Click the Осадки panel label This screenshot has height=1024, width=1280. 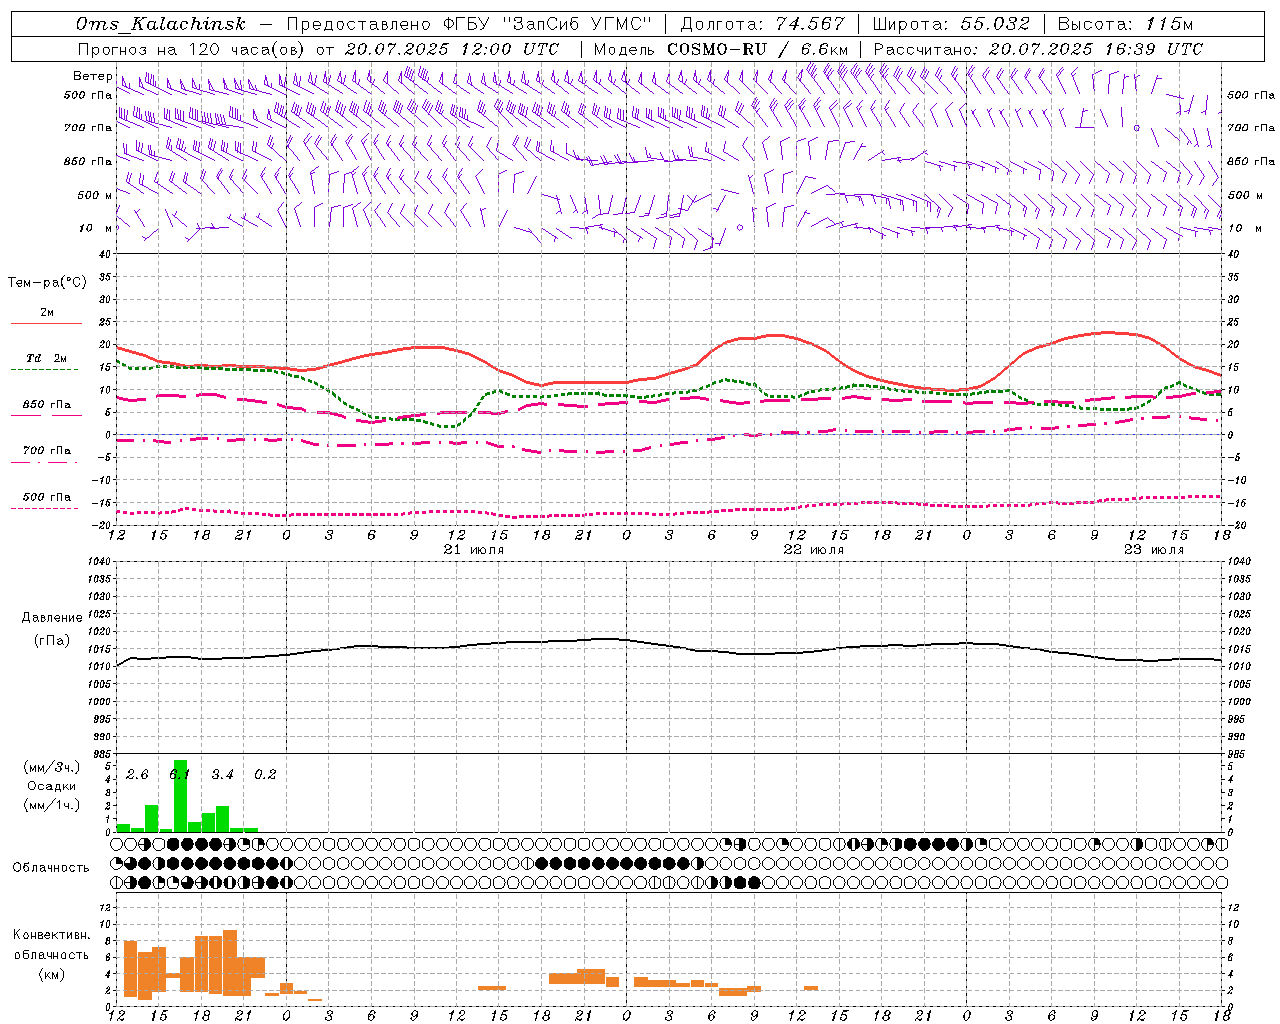(x=52, y=786)
